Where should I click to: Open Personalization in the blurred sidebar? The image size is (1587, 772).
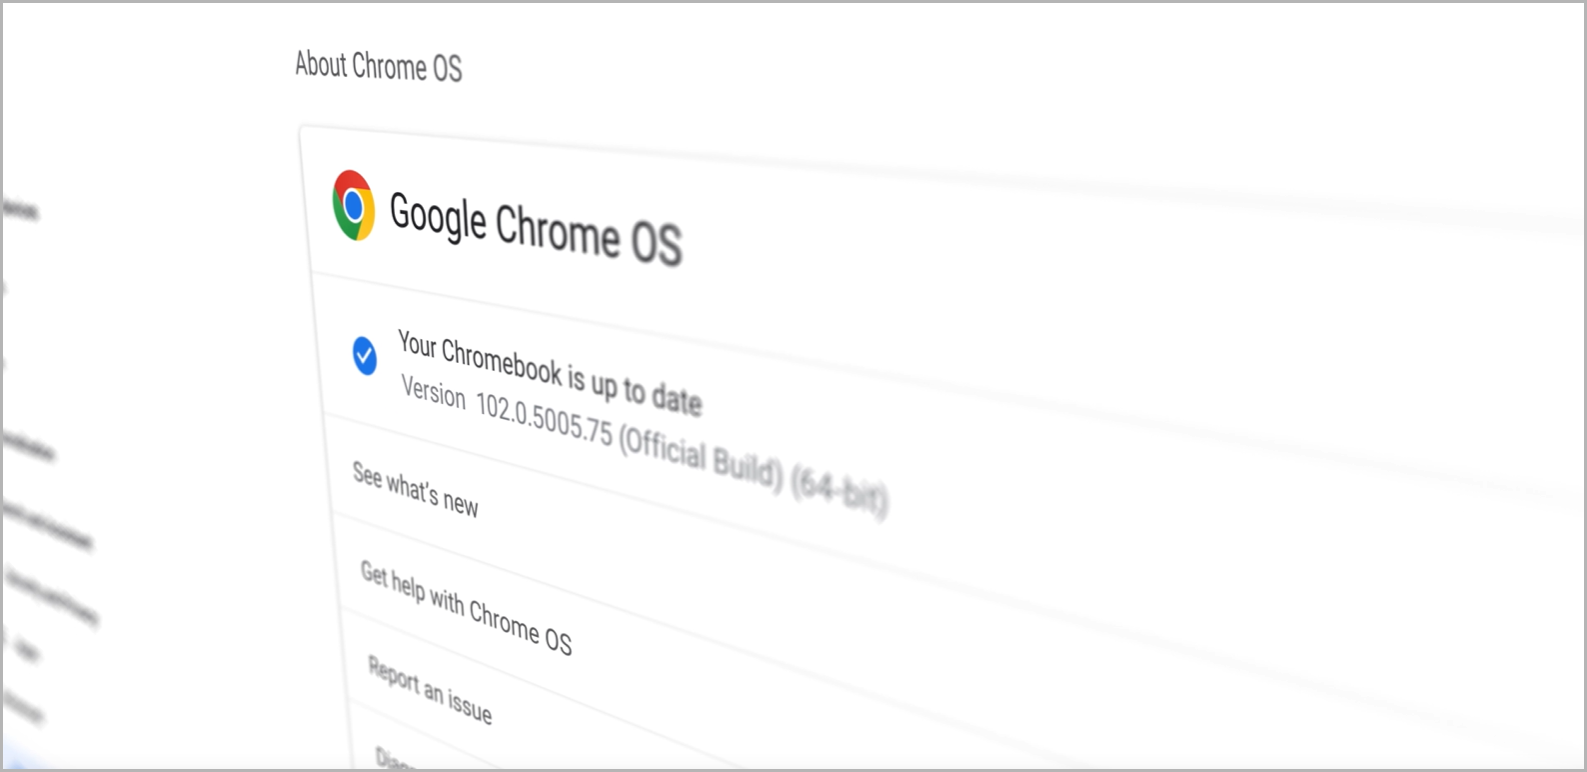pos(28,446)
